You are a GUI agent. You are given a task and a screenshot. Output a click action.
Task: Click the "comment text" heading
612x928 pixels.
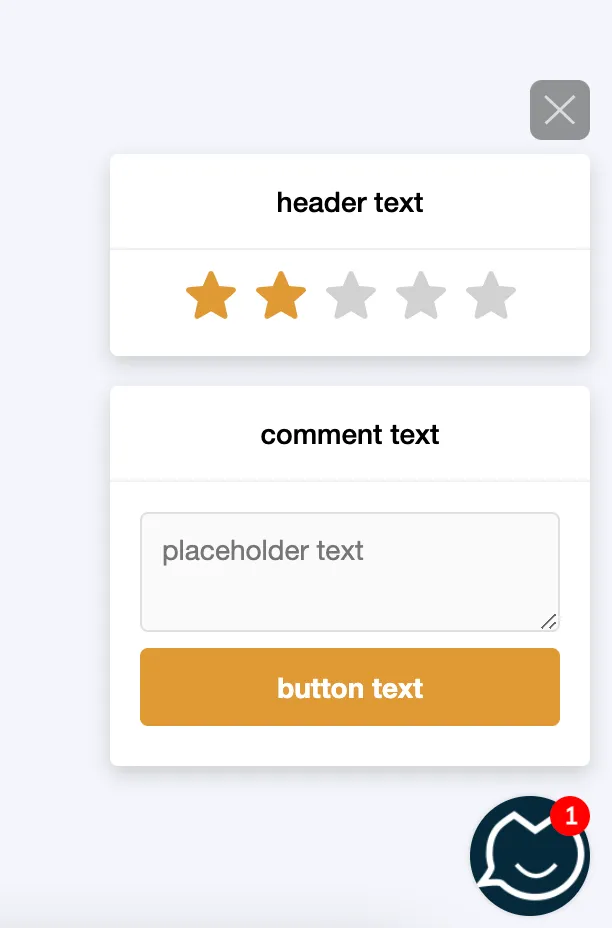pos(350,435)
